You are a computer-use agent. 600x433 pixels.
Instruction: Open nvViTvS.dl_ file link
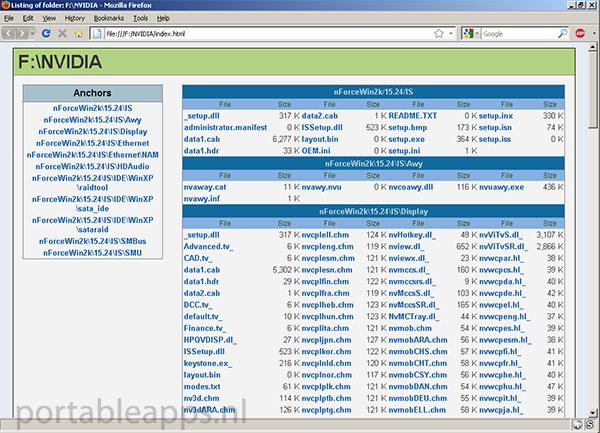click(x=501, y=235)
